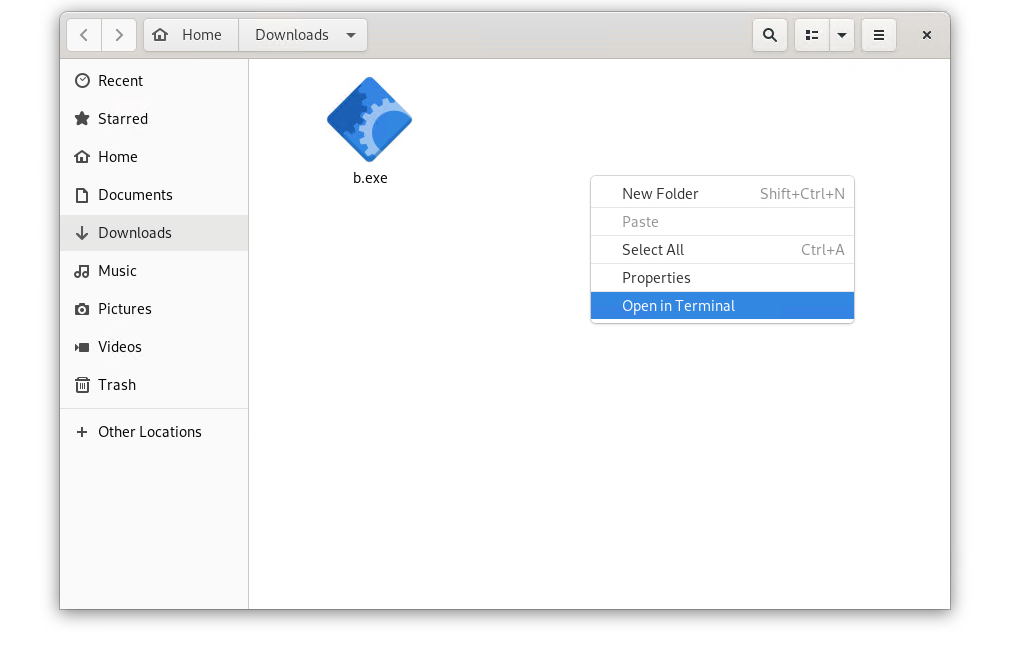Click the Home icon in path bar

(160, 35)
